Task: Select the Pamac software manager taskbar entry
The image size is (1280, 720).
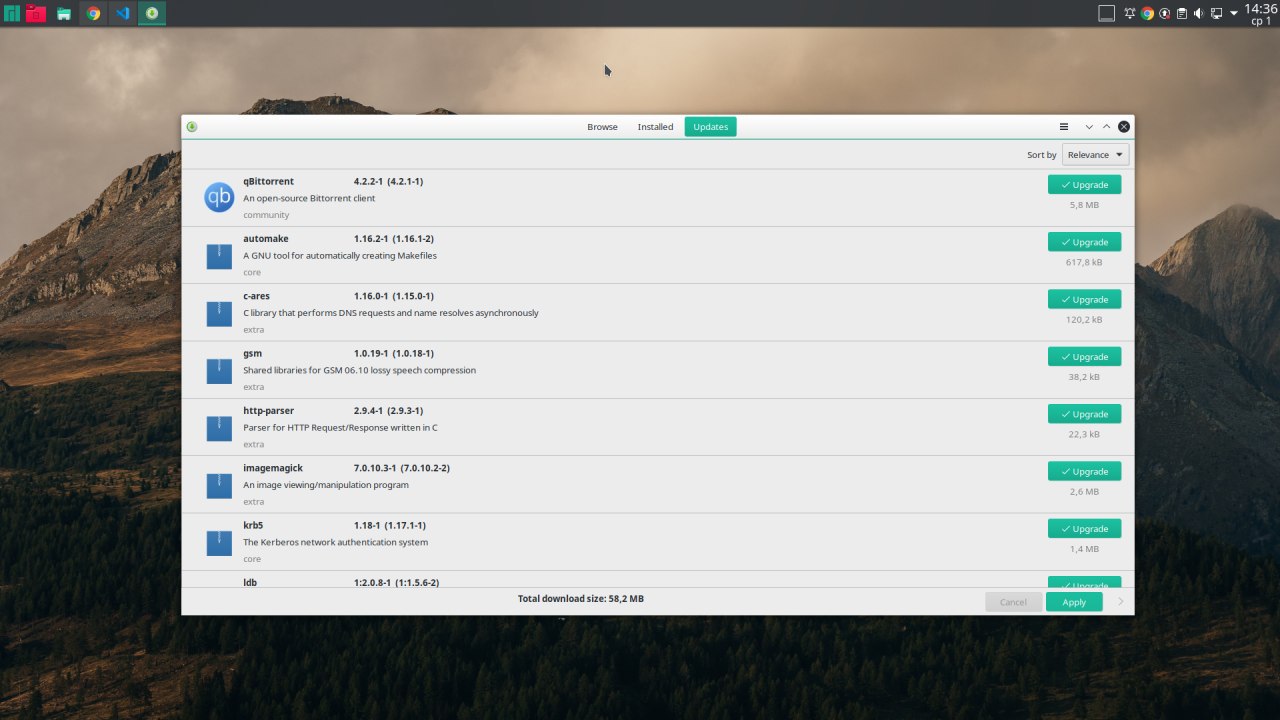Action: point(152,14)
